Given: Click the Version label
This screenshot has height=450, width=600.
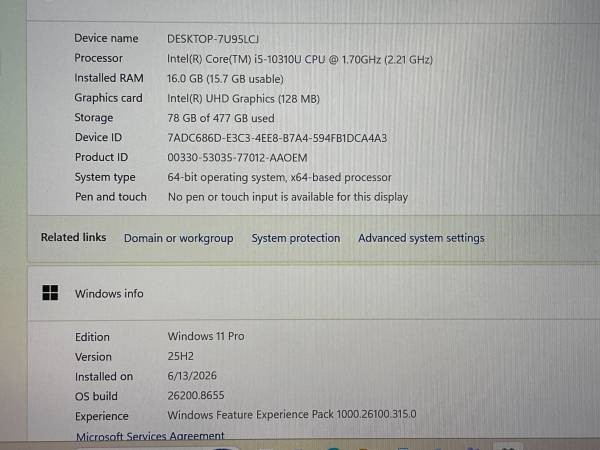Looking at the screenshot, I should click(93, 357).
